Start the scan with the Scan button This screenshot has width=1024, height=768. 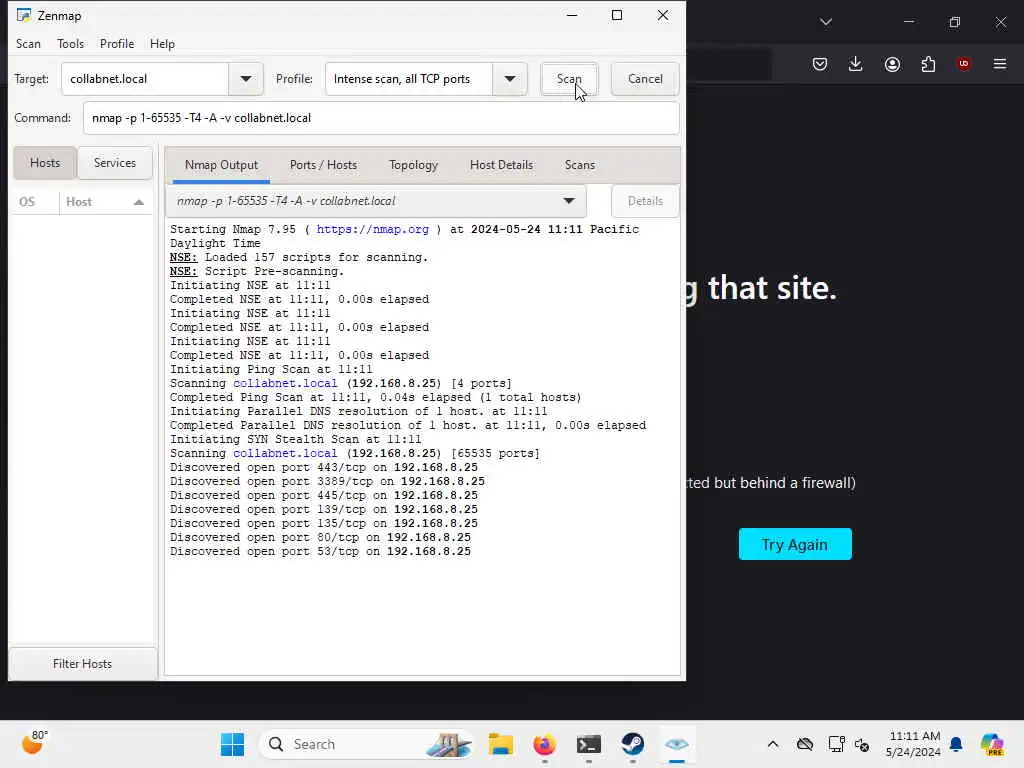click(569, 79)
